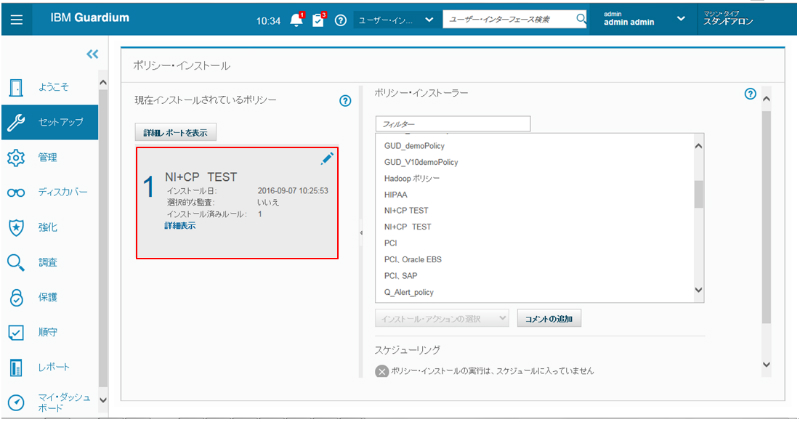Click the 保護 lock icon
800x422 pixels.
(x=16, y=297)
